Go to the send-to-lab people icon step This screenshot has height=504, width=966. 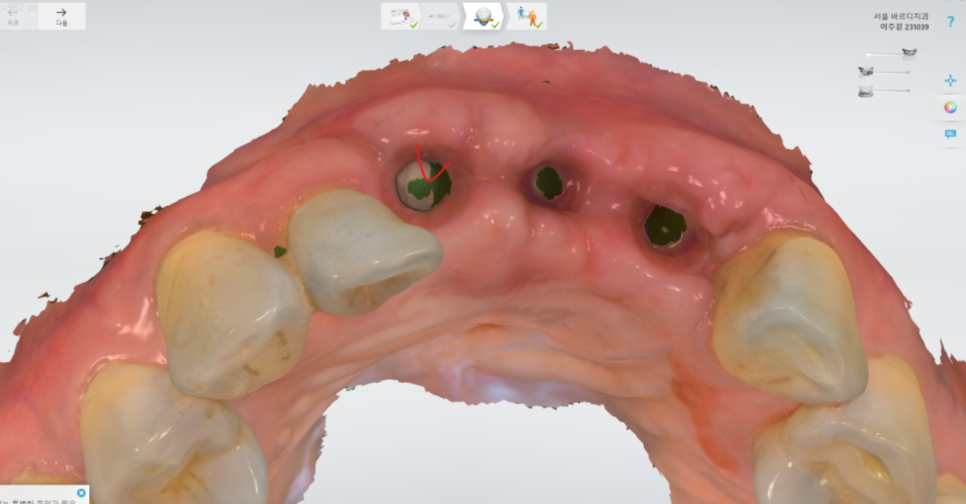tap(526, 16)
